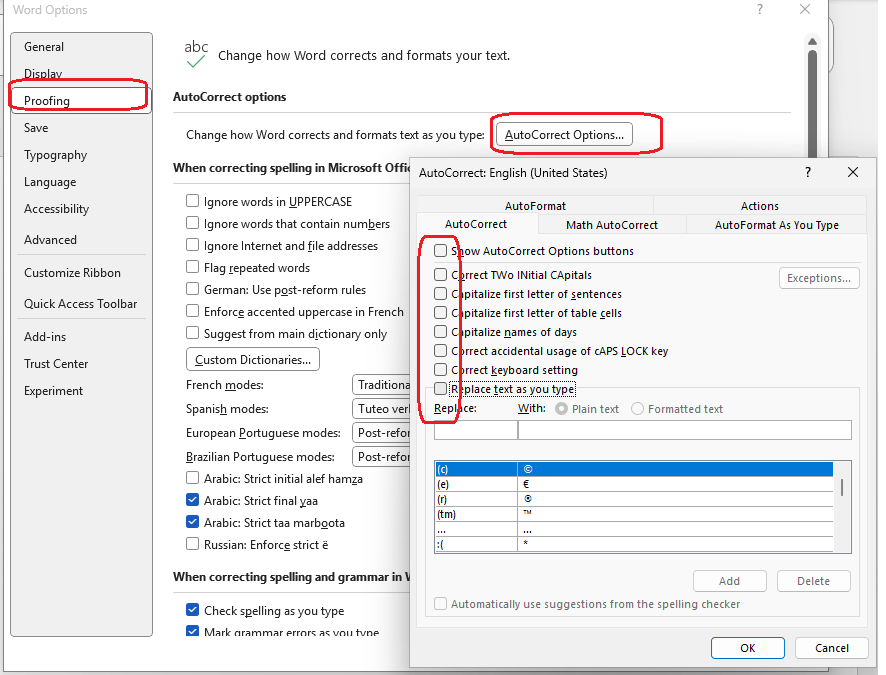Uncheck Check spelling as you type
Image resolution: width=886 pixels, height=675 pixels.
pyautogui.click(x=193, y=610)
